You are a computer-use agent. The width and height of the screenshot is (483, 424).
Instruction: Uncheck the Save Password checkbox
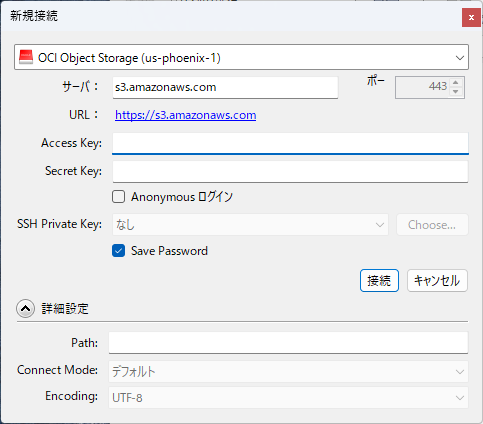tap(118, 251)
